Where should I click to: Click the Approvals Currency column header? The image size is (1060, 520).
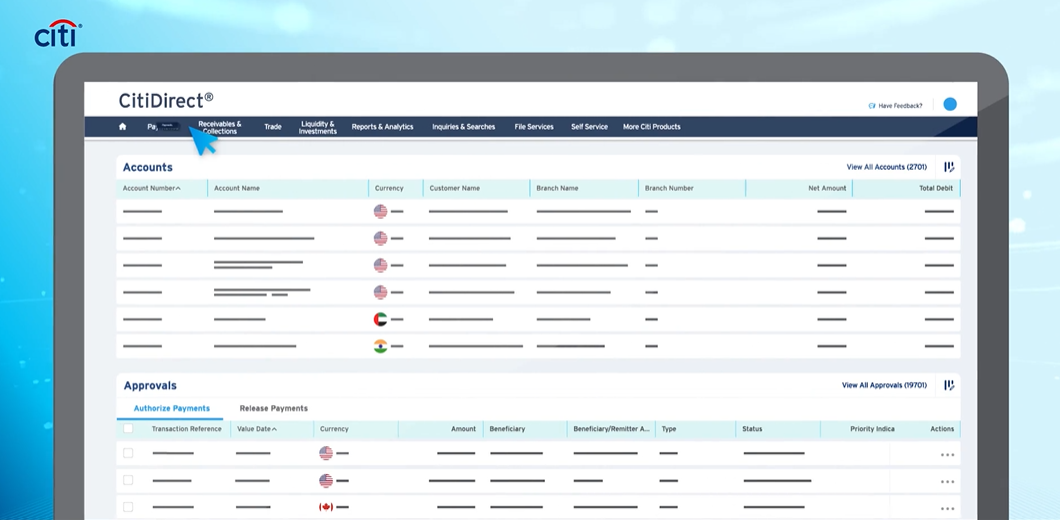[x=335, y=429]
